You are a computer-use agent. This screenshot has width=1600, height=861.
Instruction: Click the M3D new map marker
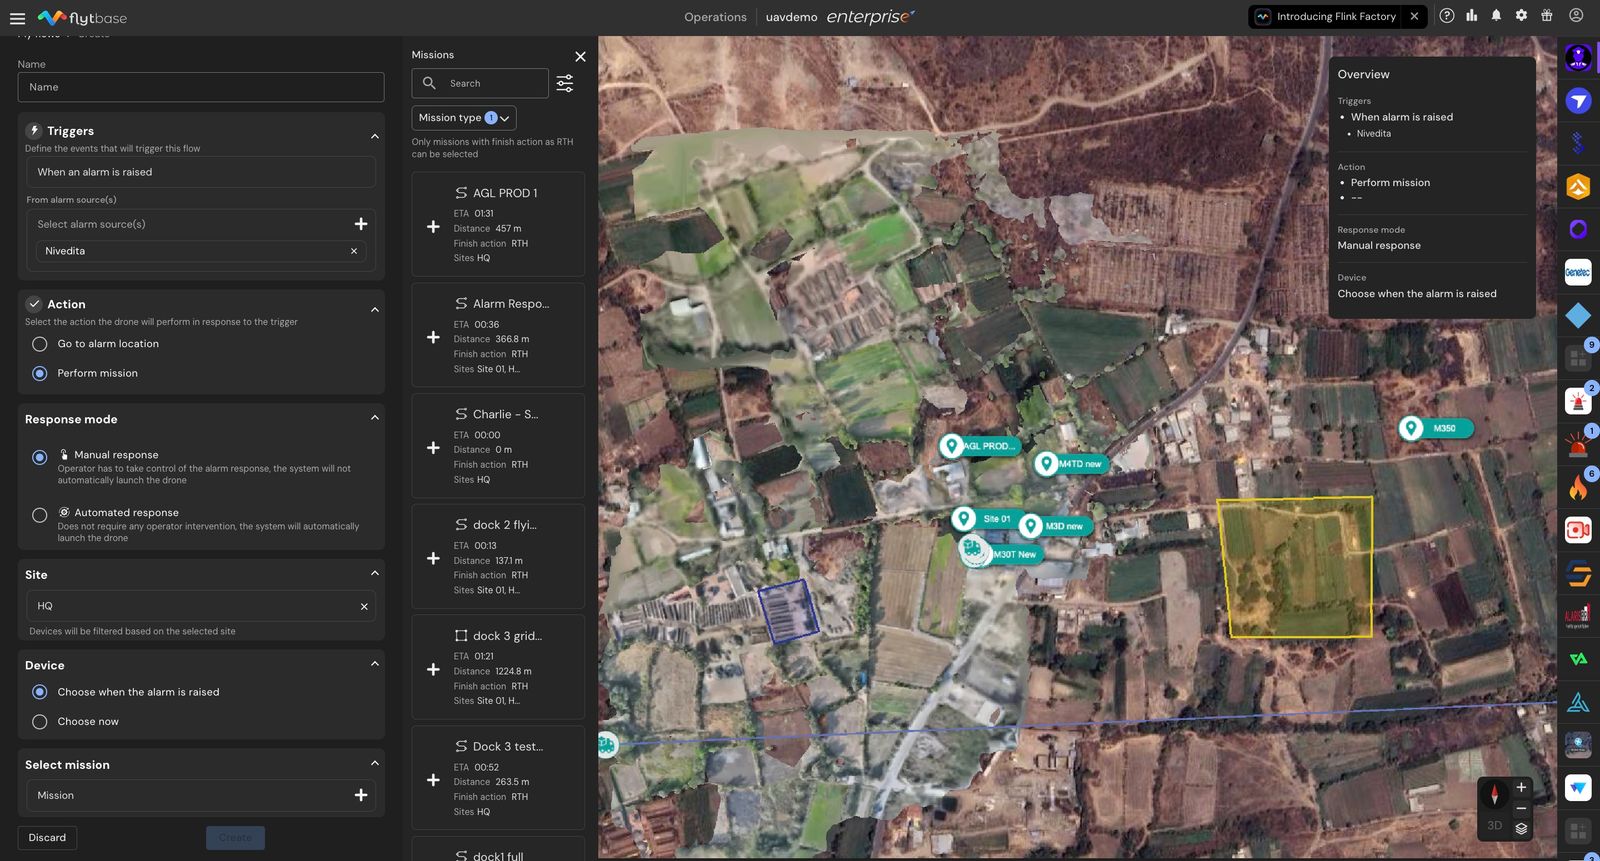click(x=1055, y=526)
